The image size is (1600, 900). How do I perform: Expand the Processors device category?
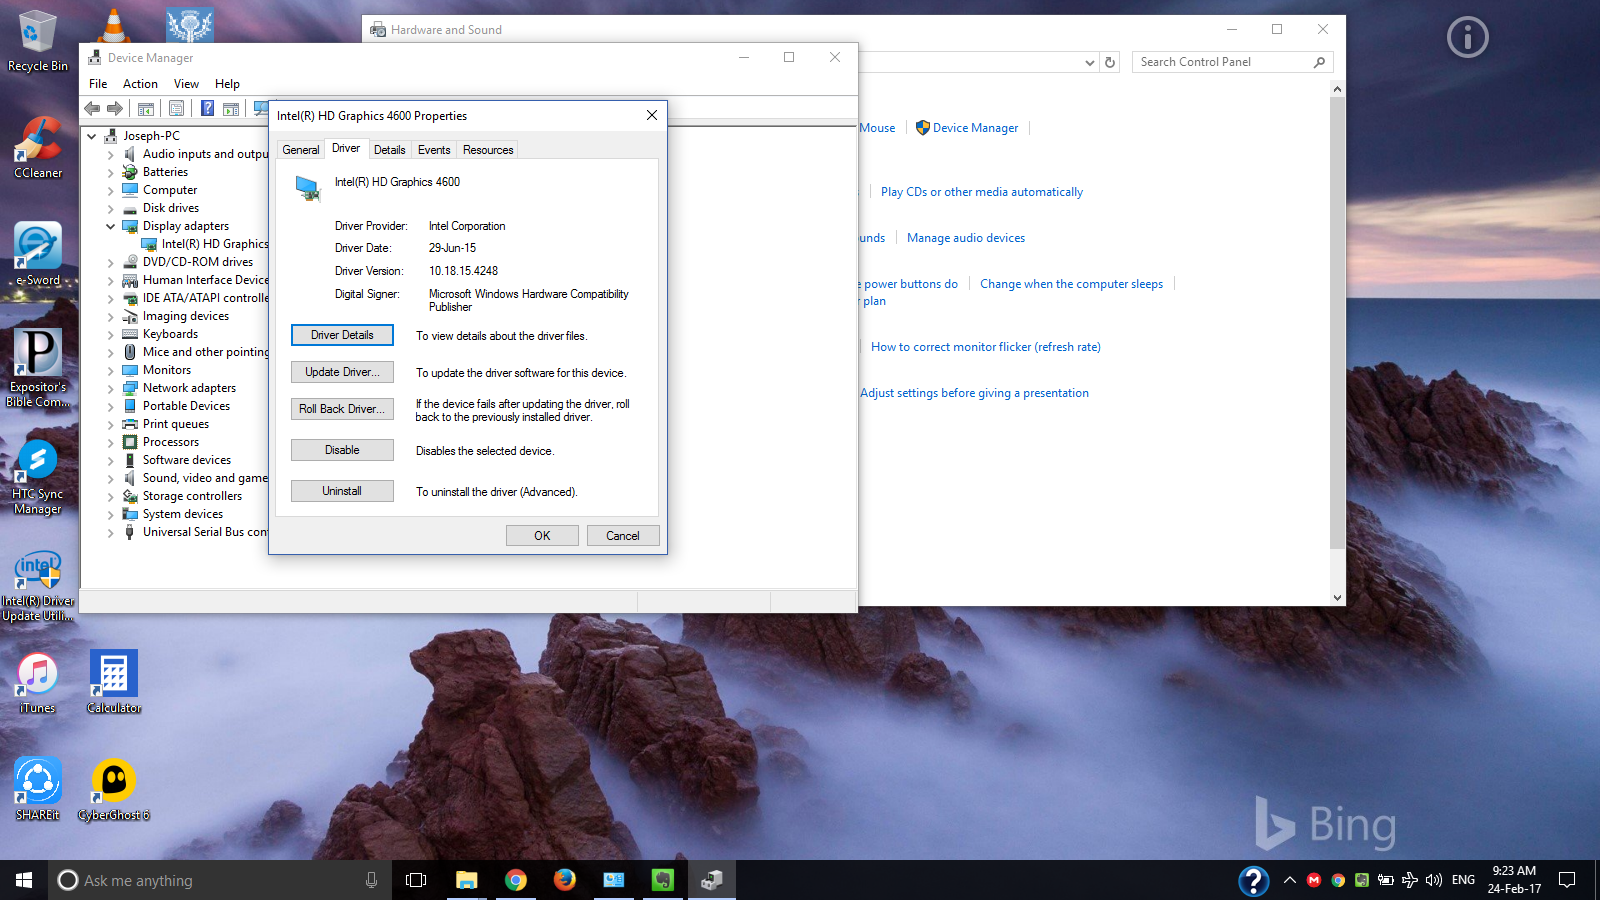110,443
